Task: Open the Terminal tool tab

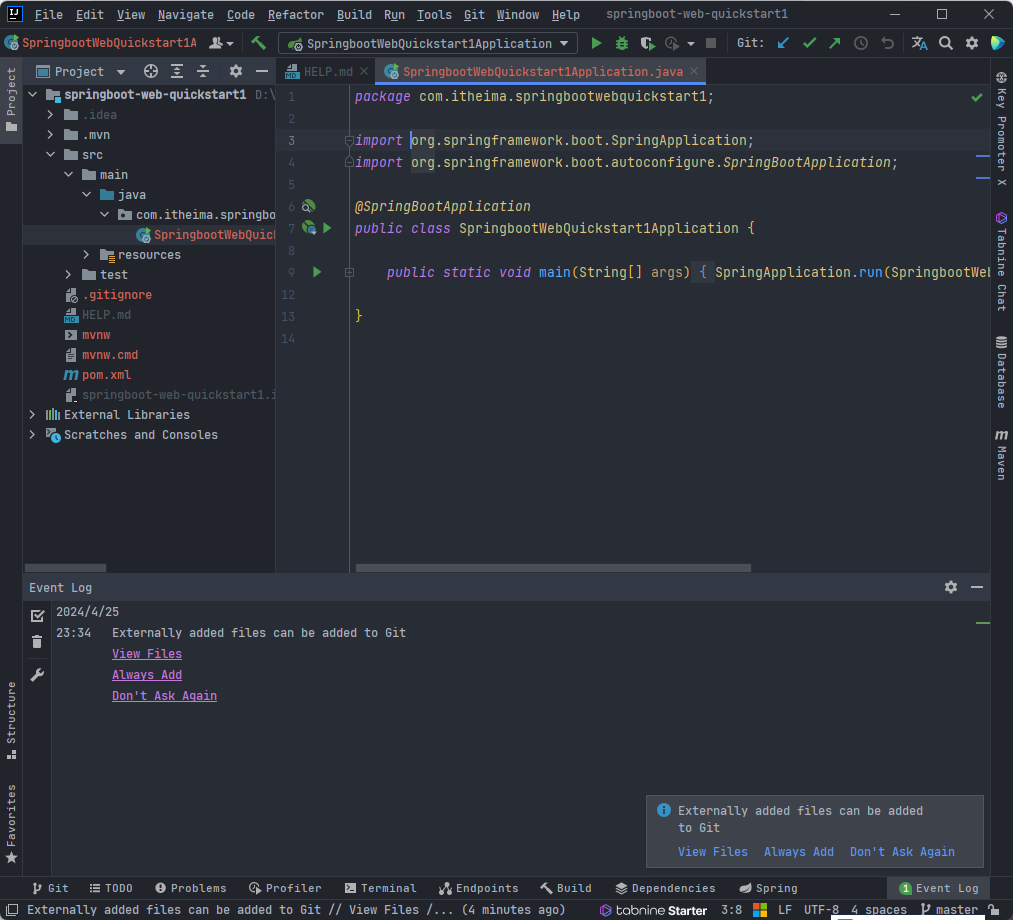Action: coord(381,888)
